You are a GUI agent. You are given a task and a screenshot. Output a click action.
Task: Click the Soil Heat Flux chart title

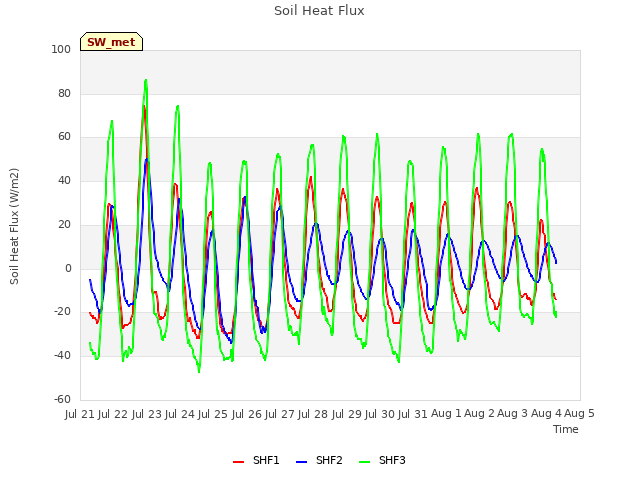point(319,11)
